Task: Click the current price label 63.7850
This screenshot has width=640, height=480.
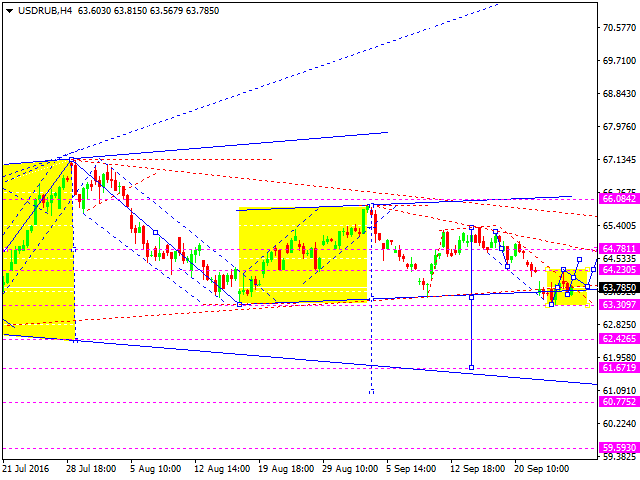Action: [x=619, y=287]
